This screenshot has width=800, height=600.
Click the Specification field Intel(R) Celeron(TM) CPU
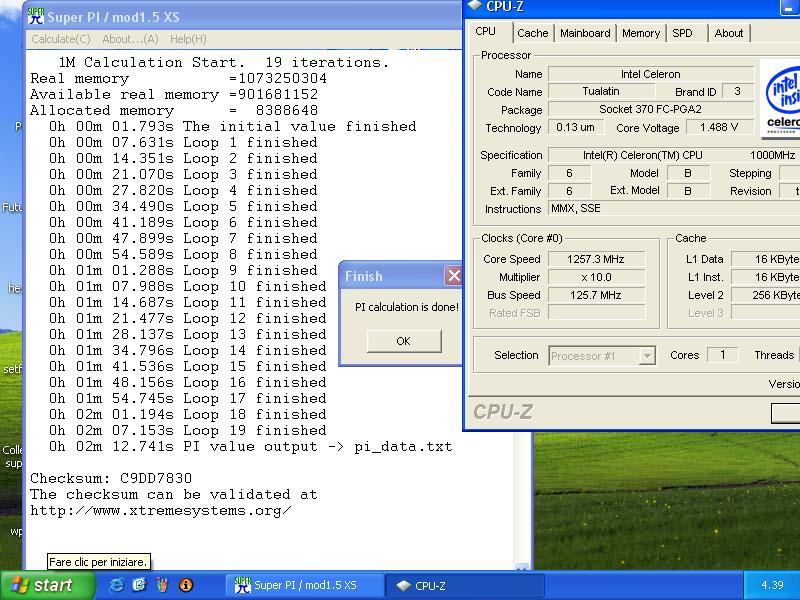coord(674,155)
